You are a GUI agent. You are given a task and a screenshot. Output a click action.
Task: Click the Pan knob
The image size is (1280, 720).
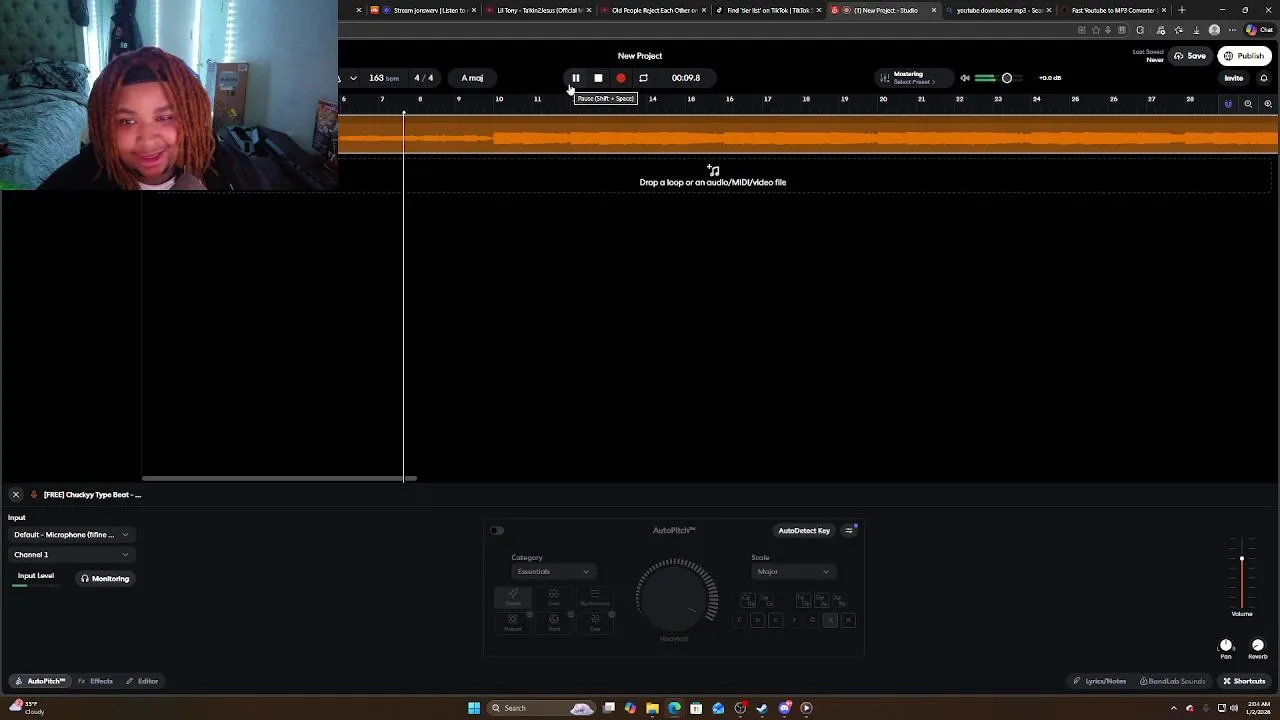(x=1226, y=646)
